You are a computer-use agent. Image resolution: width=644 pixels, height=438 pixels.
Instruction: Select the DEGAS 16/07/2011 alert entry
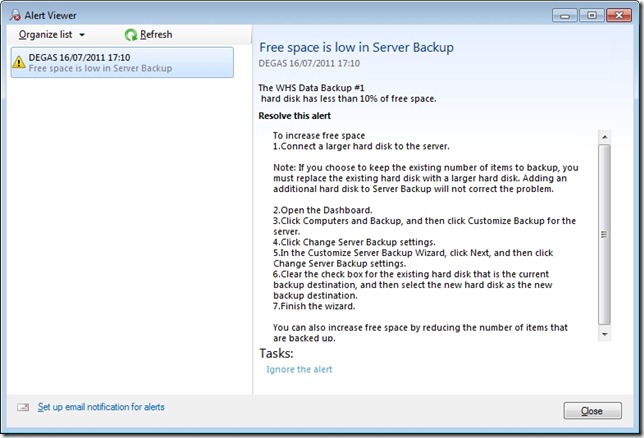pyautogui.click(x=120, y=62)
